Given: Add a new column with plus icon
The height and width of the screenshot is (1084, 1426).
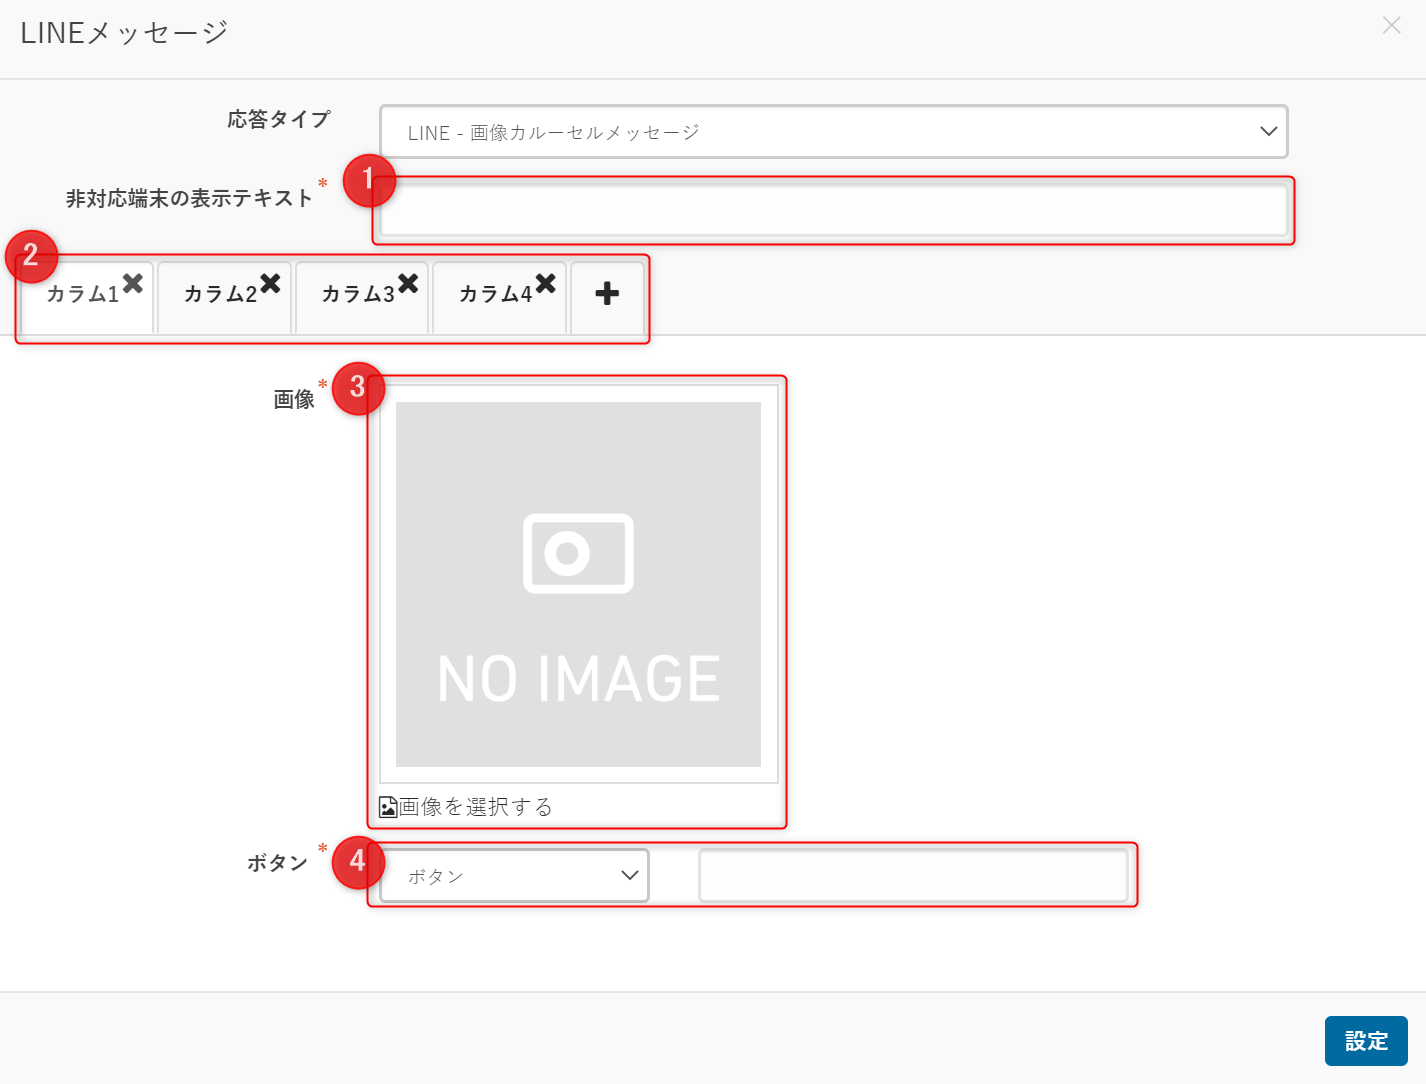Looking at the screenshot, I should pos(607,294).
